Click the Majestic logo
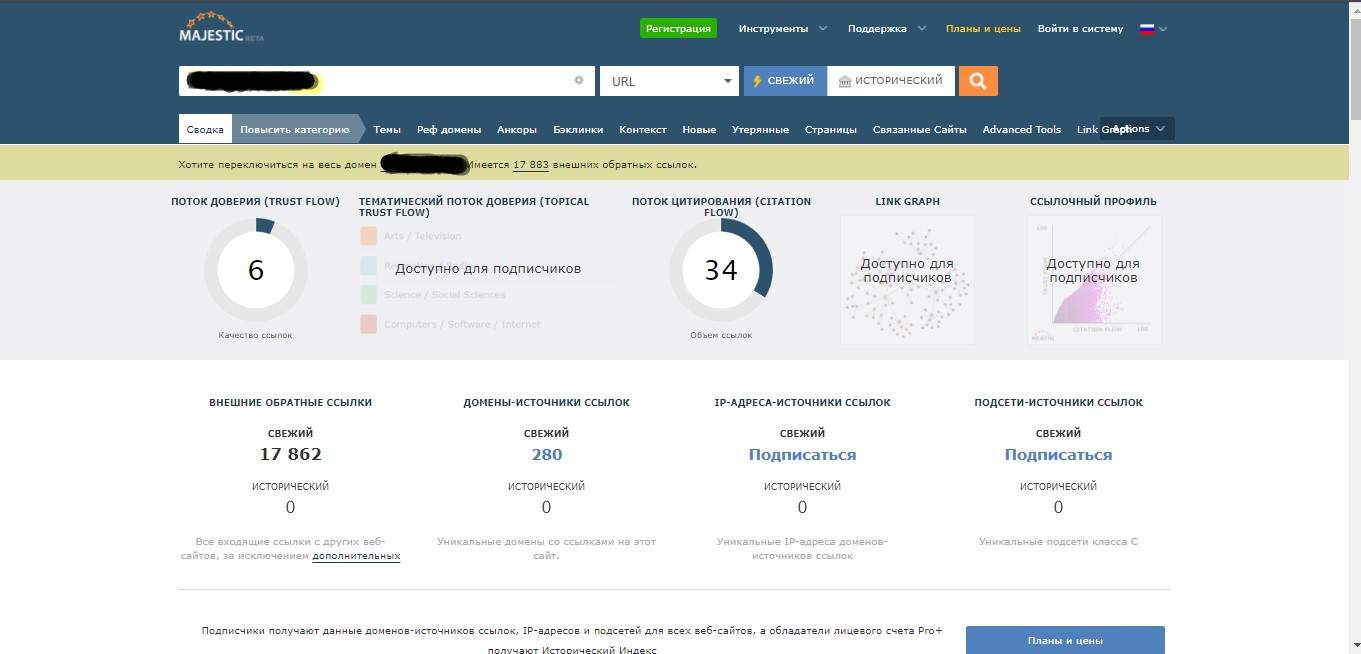1361x654 pixels. pyautogui.click(x=221, y=27)
